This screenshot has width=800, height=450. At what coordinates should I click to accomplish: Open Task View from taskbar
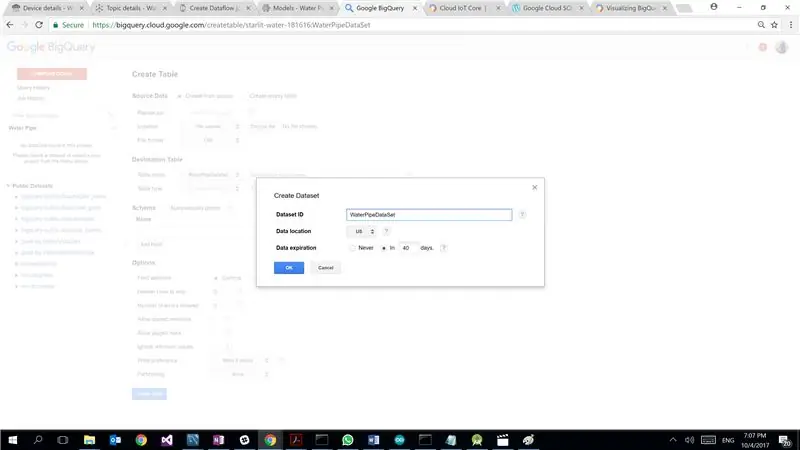[63, 440]
